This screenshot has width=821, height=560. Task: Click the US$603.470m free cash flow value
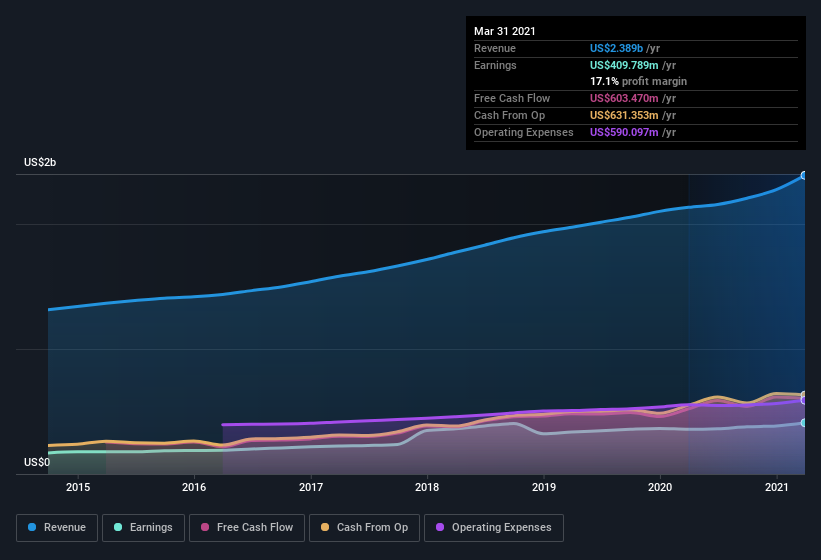624,98
